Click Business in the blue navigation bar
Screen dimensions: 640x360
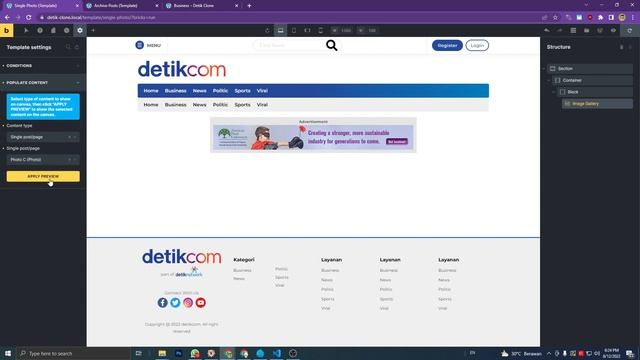point(176,91)
